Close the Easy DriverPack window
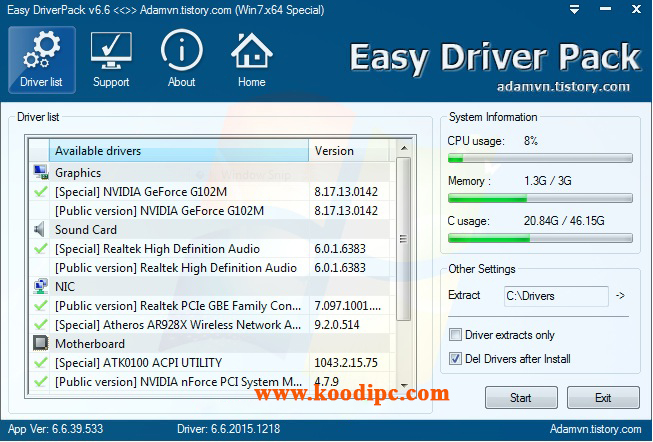This screenshot has width=653, height=442. click(636, 9)
